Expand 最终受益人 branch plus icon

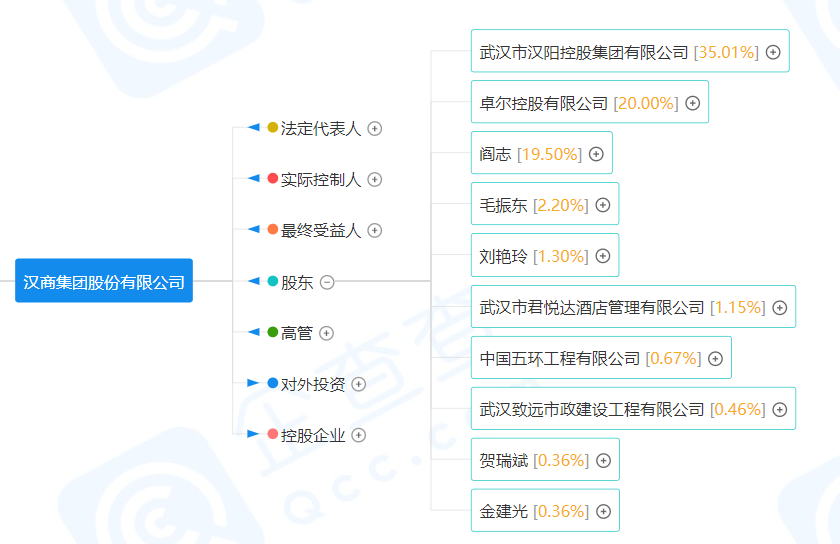point(374,230)
